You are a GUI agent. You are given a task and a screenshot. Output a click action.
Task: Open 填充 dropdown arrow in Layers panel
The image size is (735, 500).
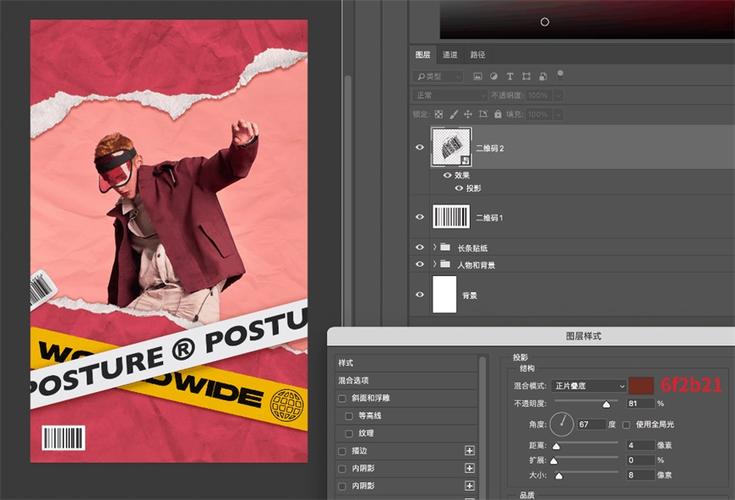(x=558, y=114)
